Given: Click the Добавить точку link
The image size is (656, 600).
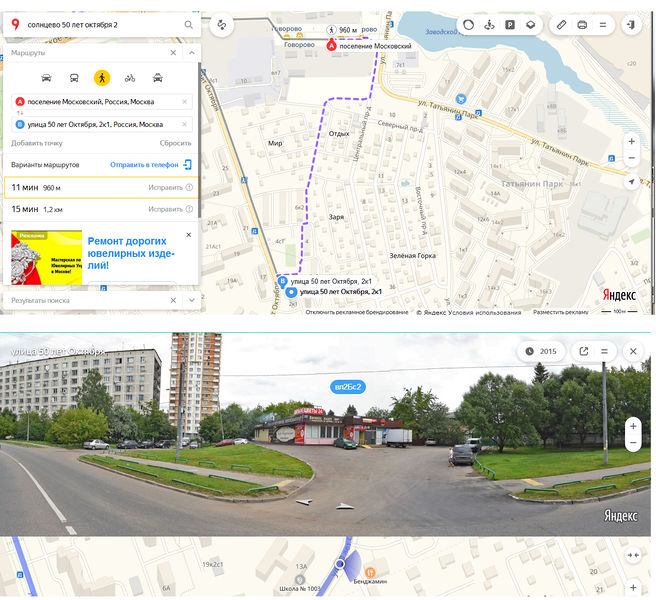Looking at the screenshot, I should 37,143.
